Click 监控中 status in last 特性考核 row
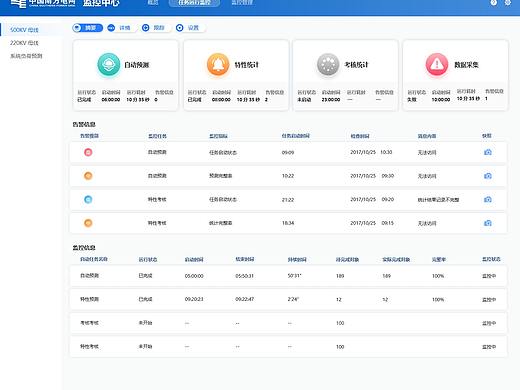Image resolution: width=520 pixels, height=390 pixels. pos(489,347)
